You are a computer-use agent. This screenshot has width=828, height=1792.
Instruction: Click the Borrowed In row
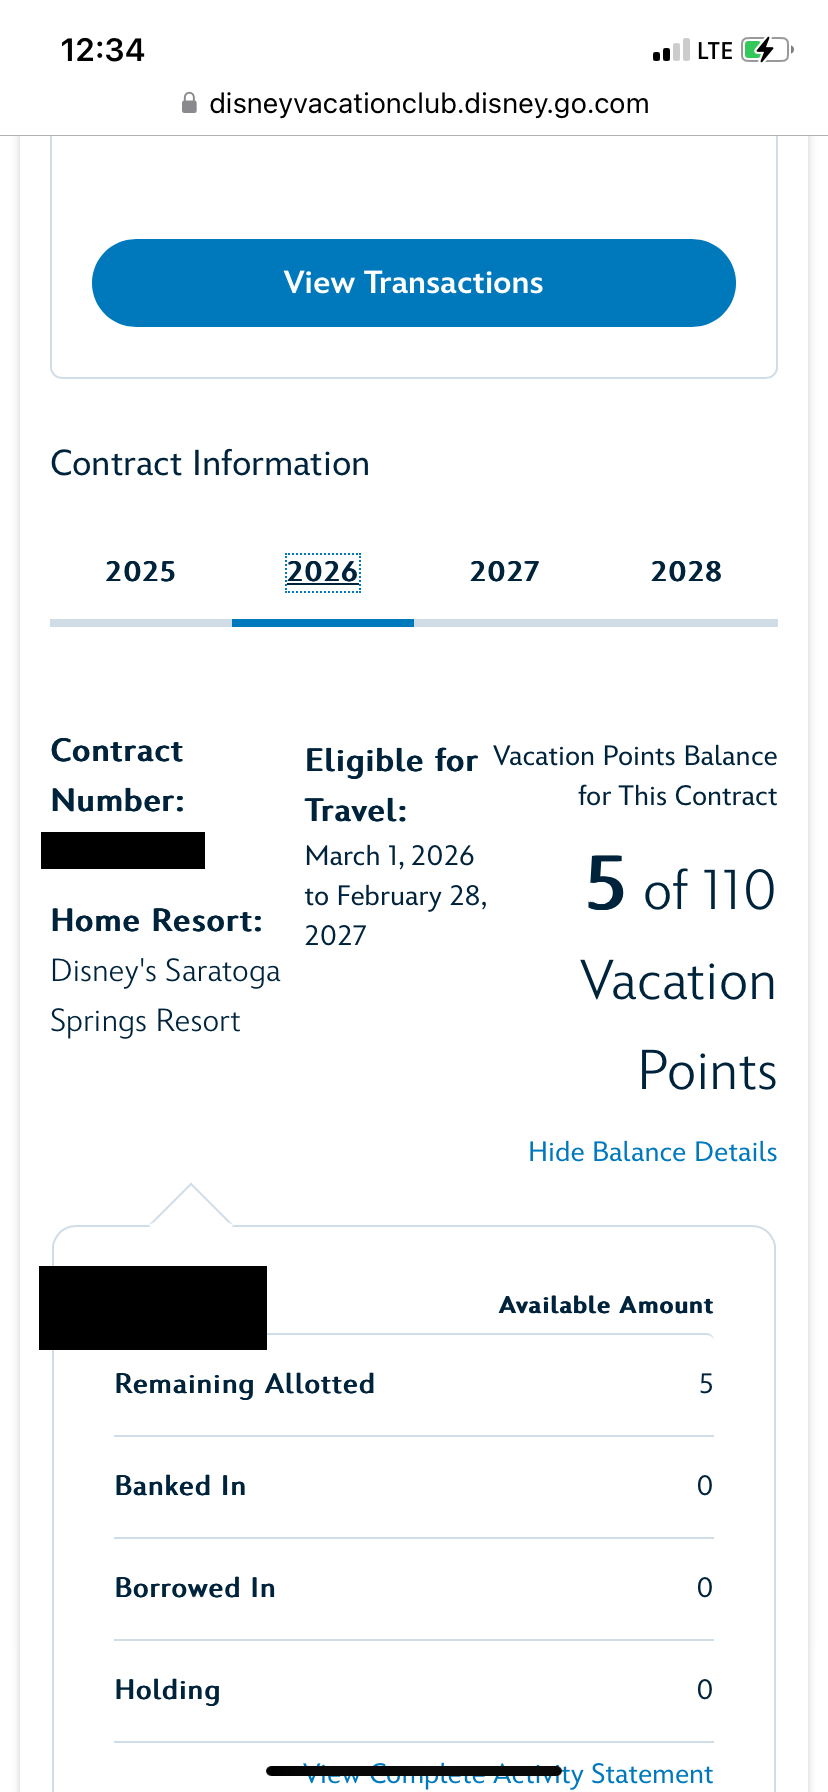tap(414, 1588)
